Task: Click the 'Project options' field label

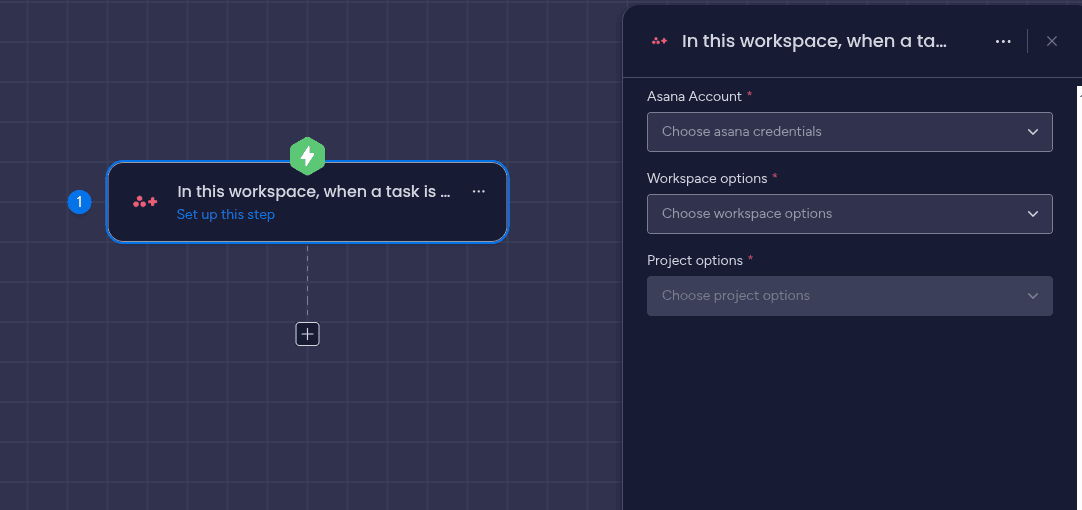Action: point(695,261)
